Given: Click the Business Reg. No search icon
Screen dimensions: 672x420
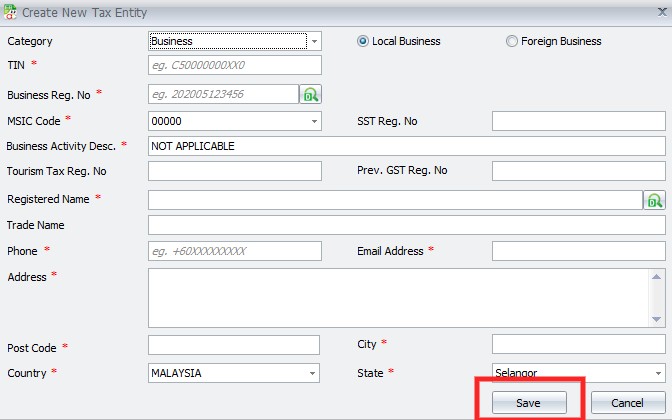Looking at the screenshot, I should pos(311,94).
